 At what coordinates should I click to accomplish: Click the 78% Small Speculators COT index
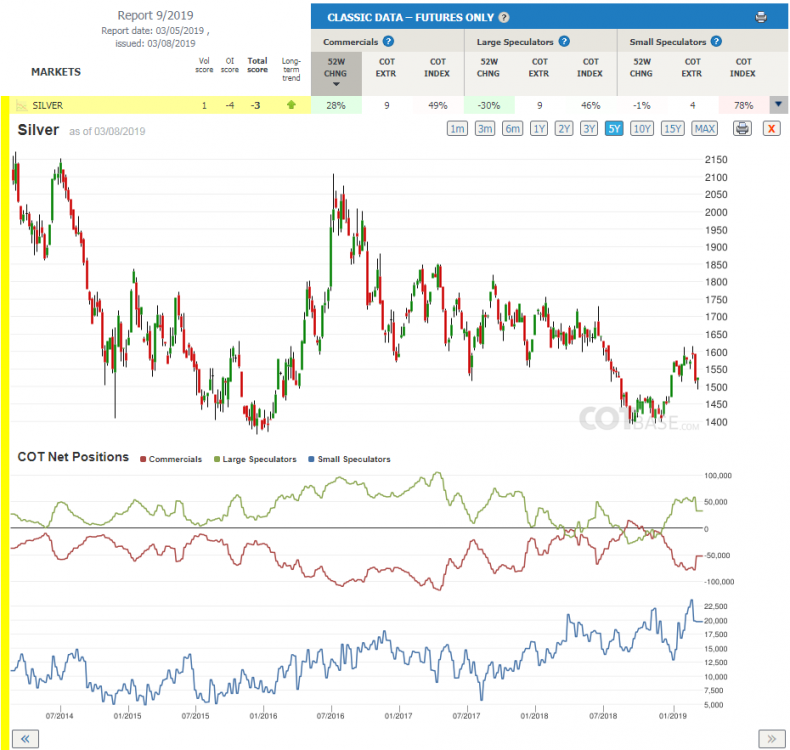tap(744, 105)
